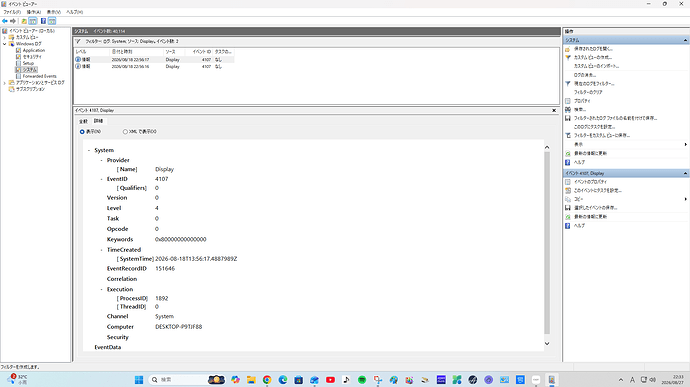Open the ファイル(F) menu
Viewport: 690px width, 387px height.
pos(12,12)
